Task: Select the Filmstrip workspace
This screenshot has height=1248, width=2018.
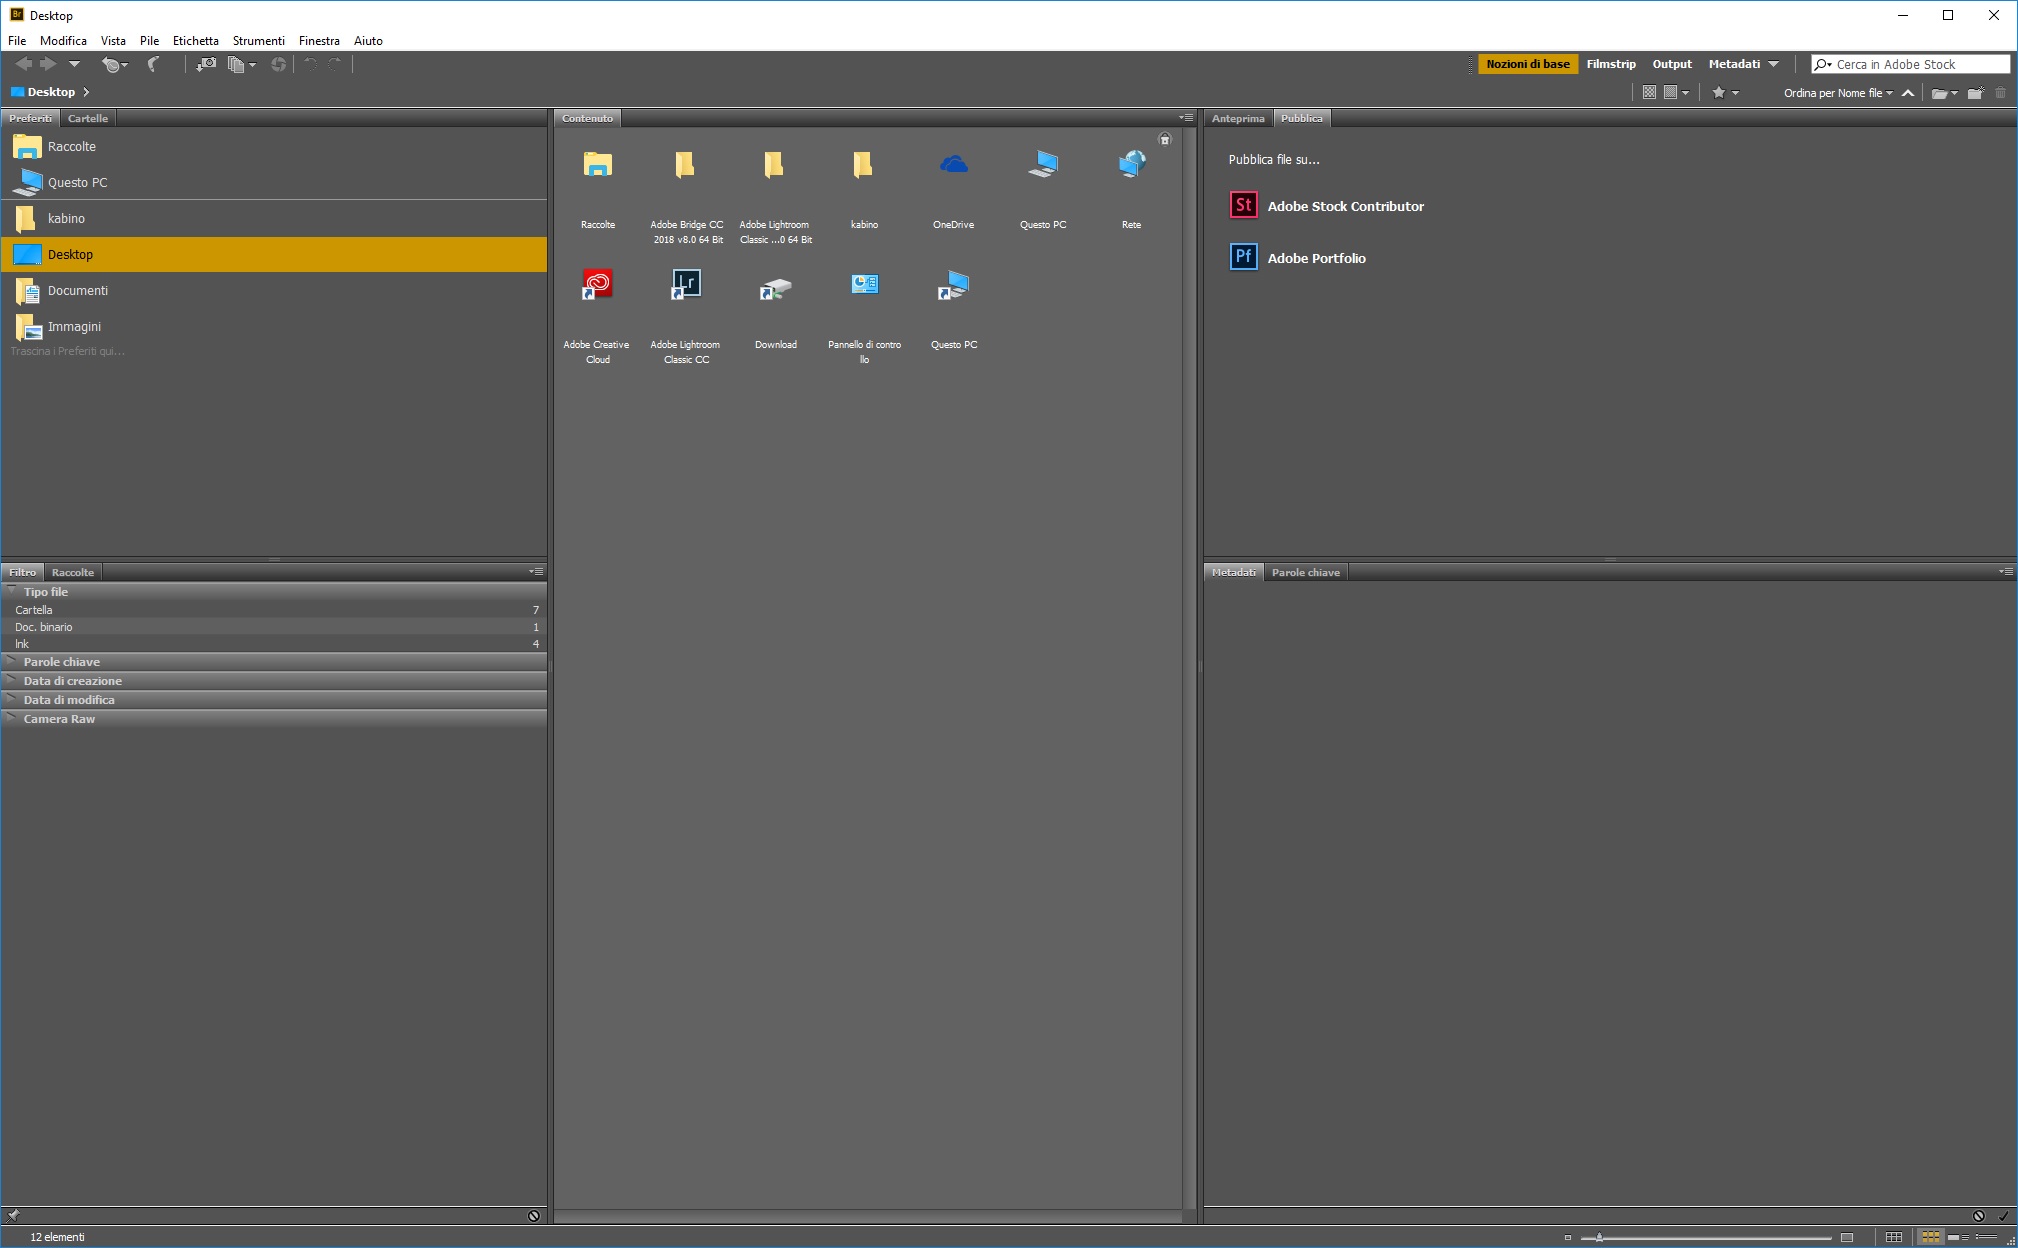Action: pyautogui.click(x=1611, y=64)
